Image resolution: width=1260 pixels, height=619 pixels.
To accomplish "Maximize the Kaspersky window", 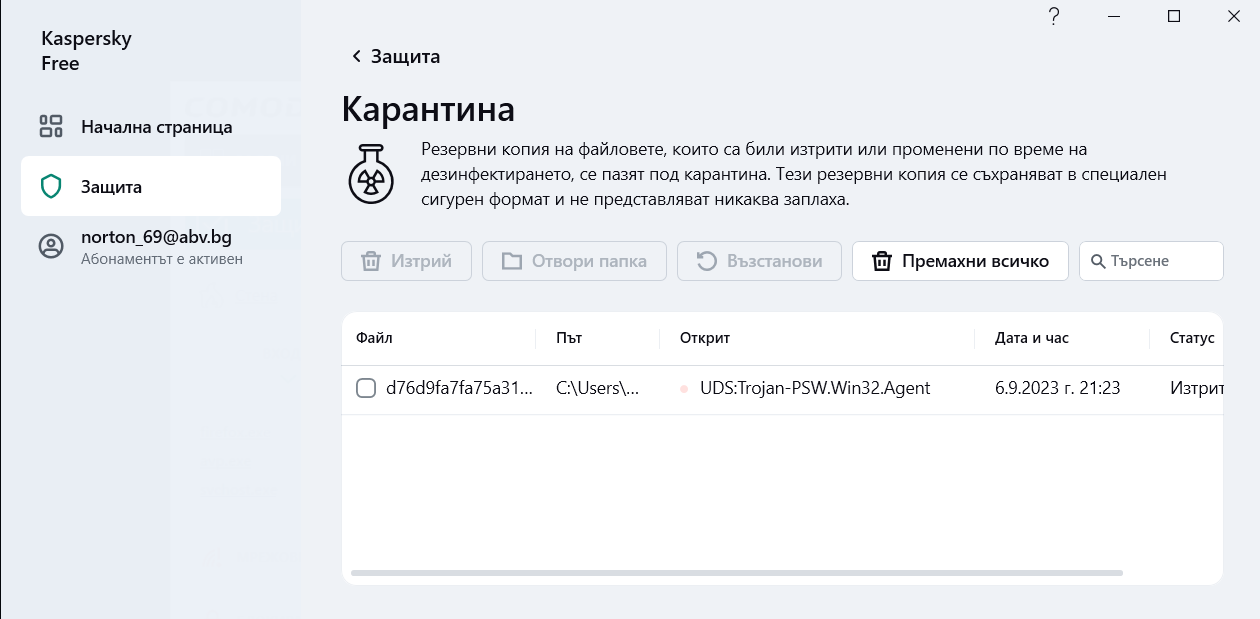I will tap(1174, 16).
